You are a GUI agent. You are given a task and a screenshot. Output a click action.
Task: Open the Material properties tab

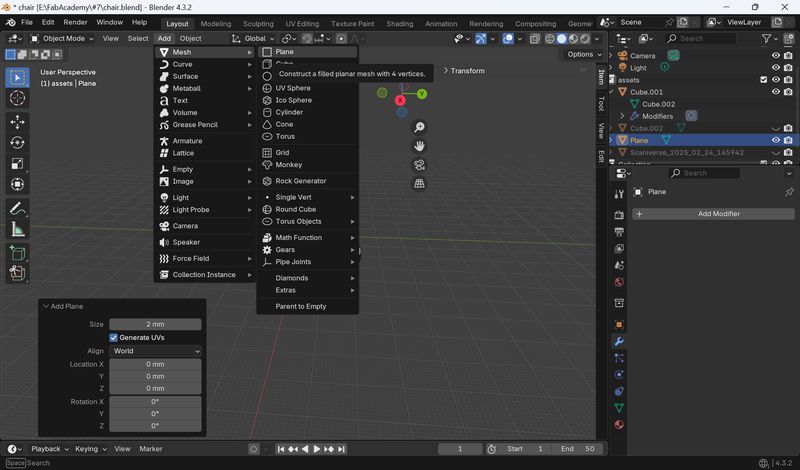coord(619,425)
